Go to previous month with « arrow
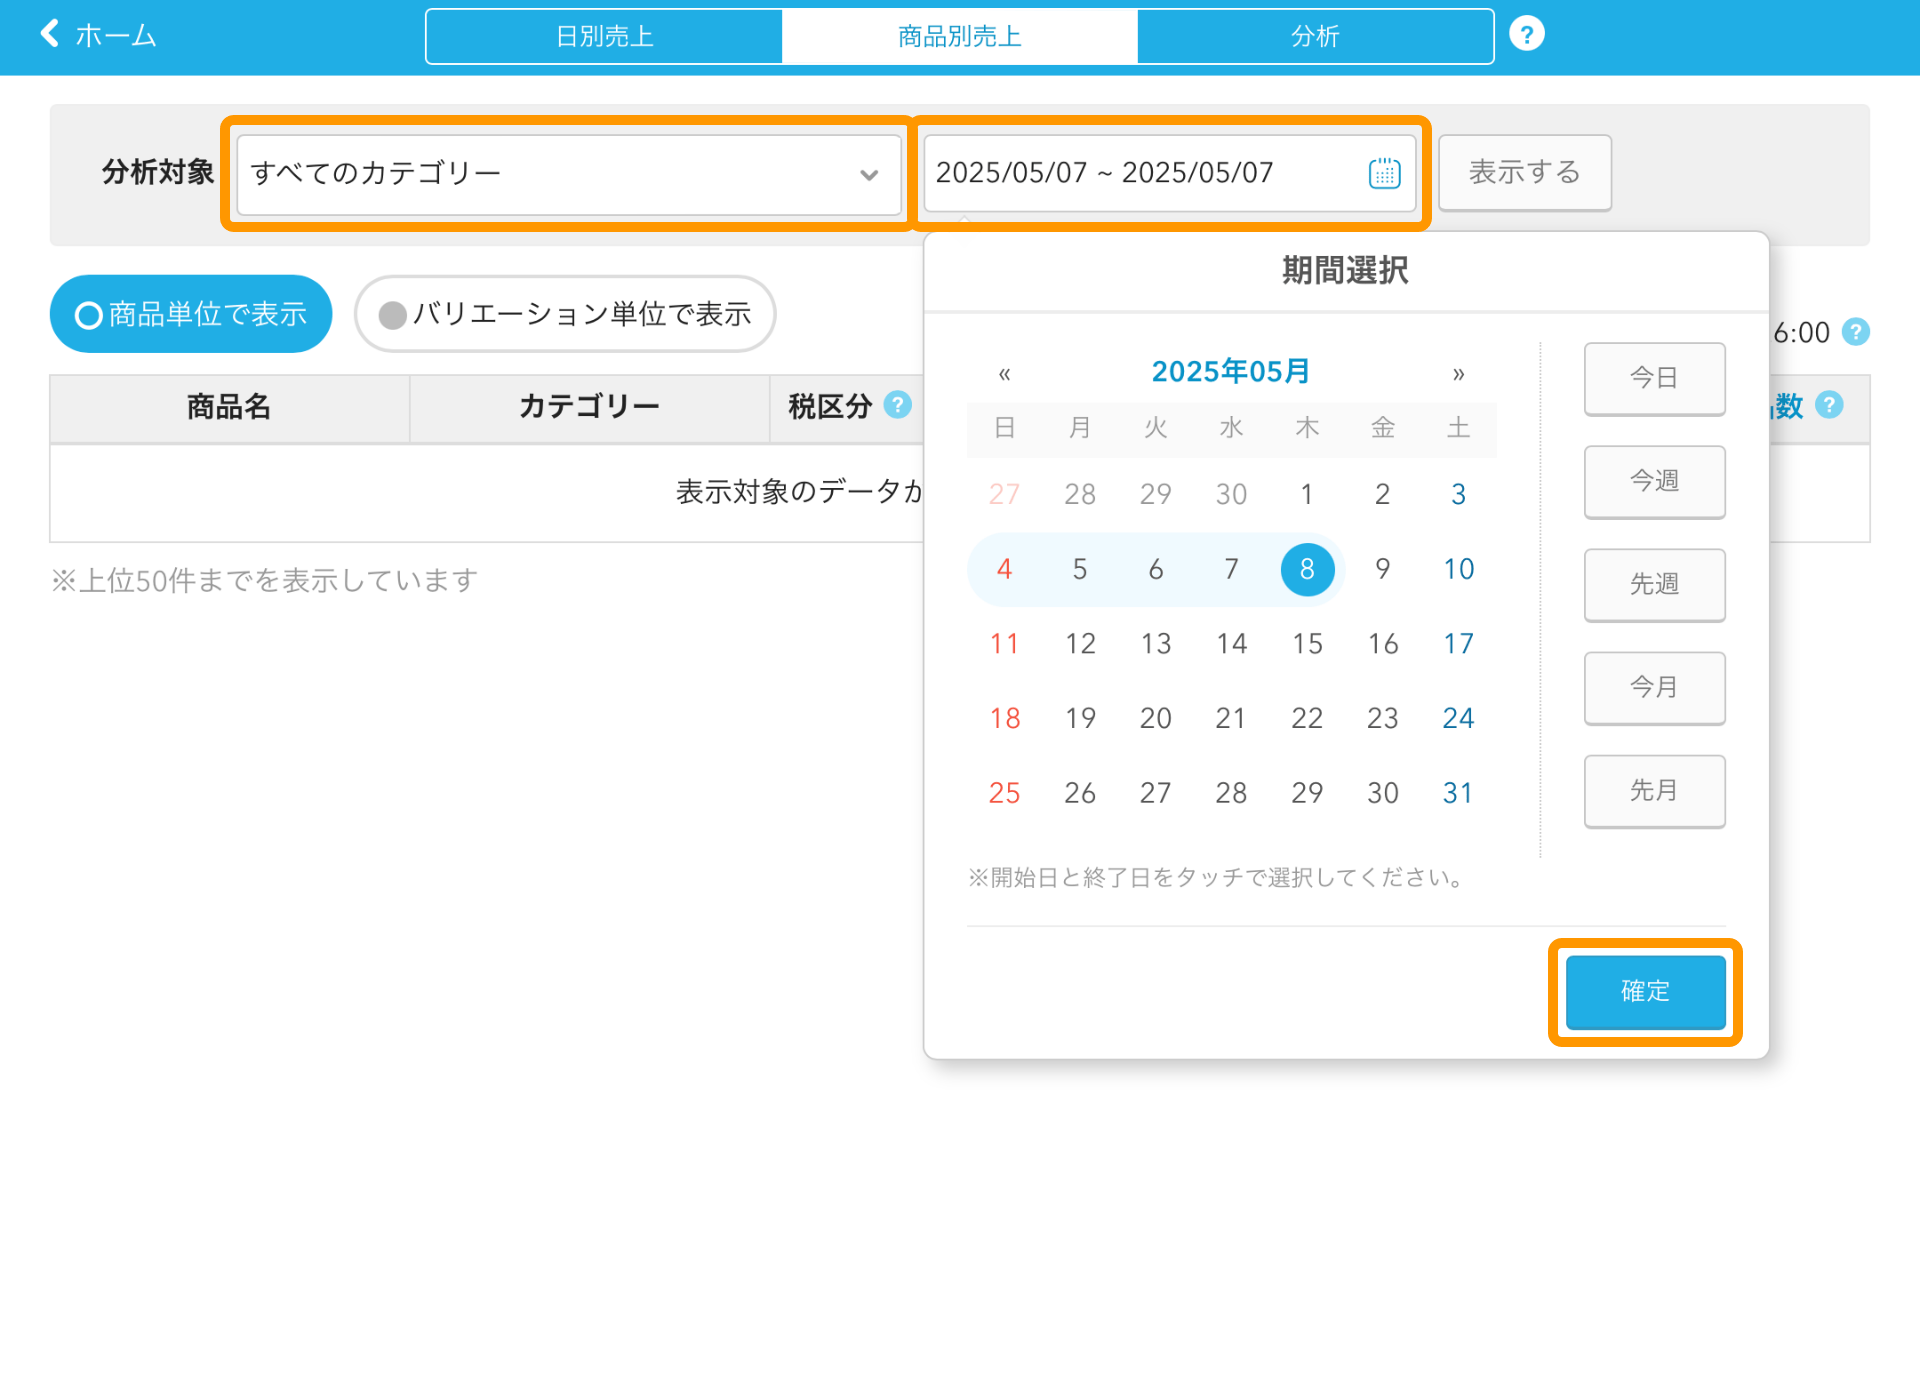Image resolution: width=1920 pixels, height=1400 pixels. (1004, 374)
